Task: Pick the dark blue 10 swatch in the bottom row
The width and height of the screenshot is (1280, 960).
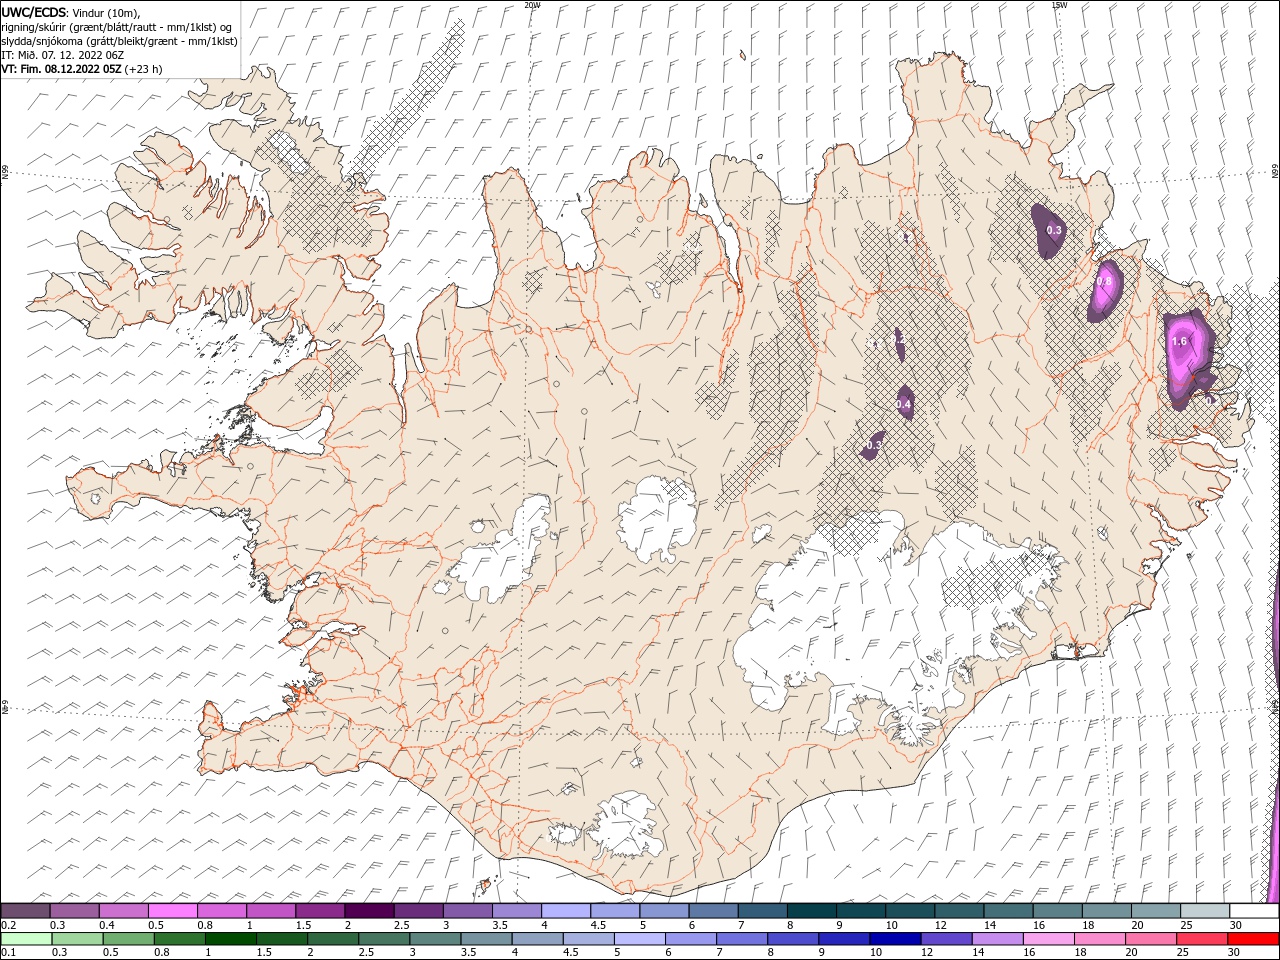Action: 896,939
